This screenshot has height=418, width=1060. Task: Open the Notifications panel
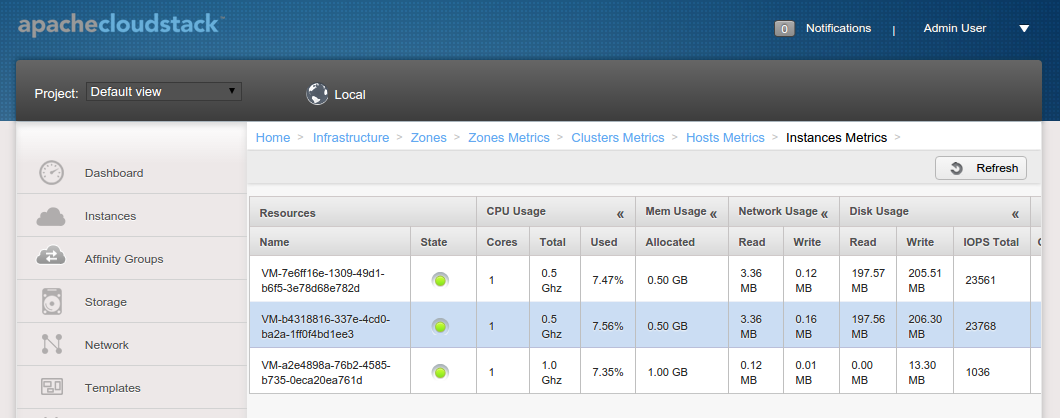click(x=838, y=28)
